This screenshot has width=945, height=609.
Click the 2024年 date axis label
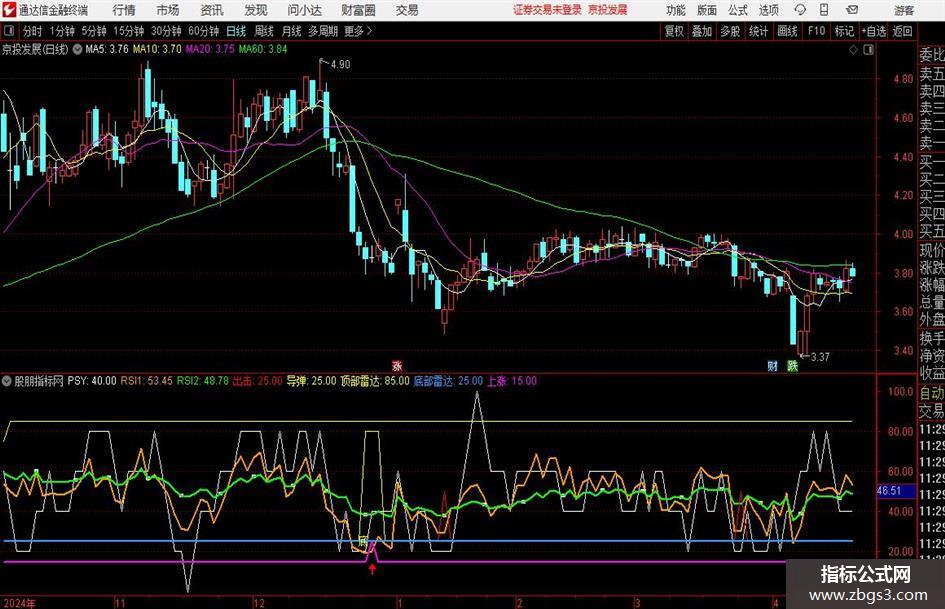[19, 603]
